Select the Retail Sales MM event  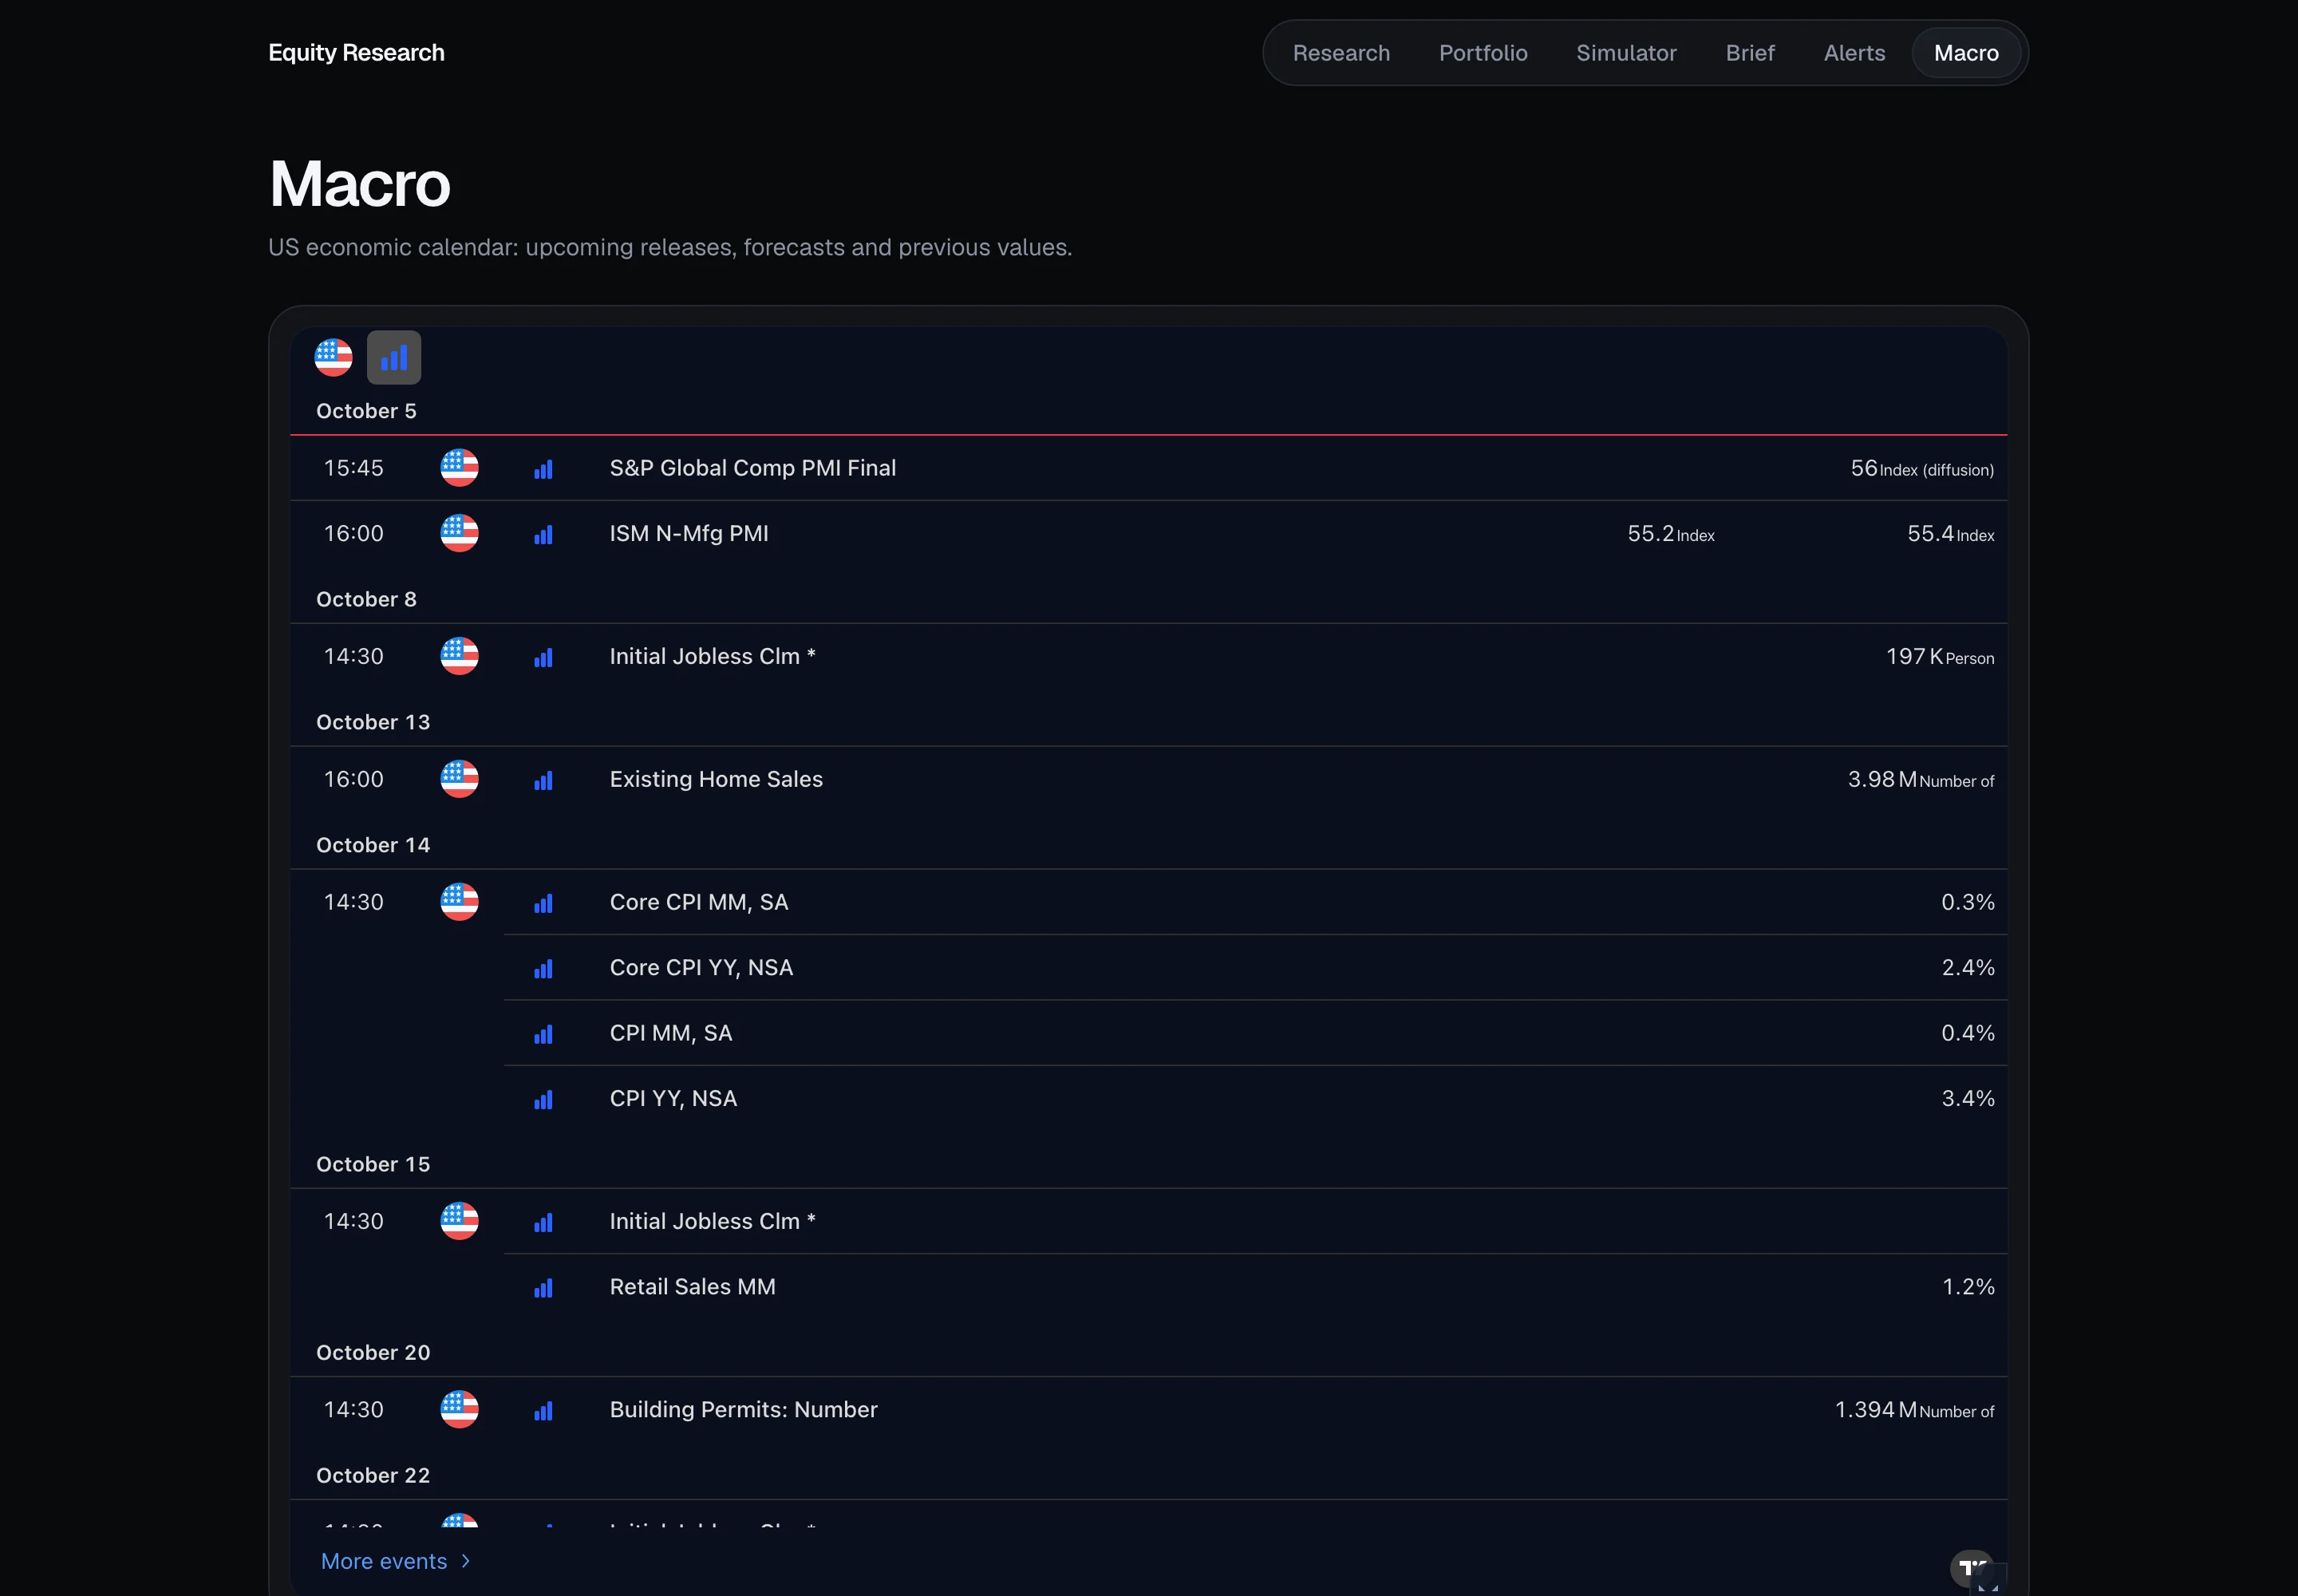pyautogui.click(x=692, y=1286)
